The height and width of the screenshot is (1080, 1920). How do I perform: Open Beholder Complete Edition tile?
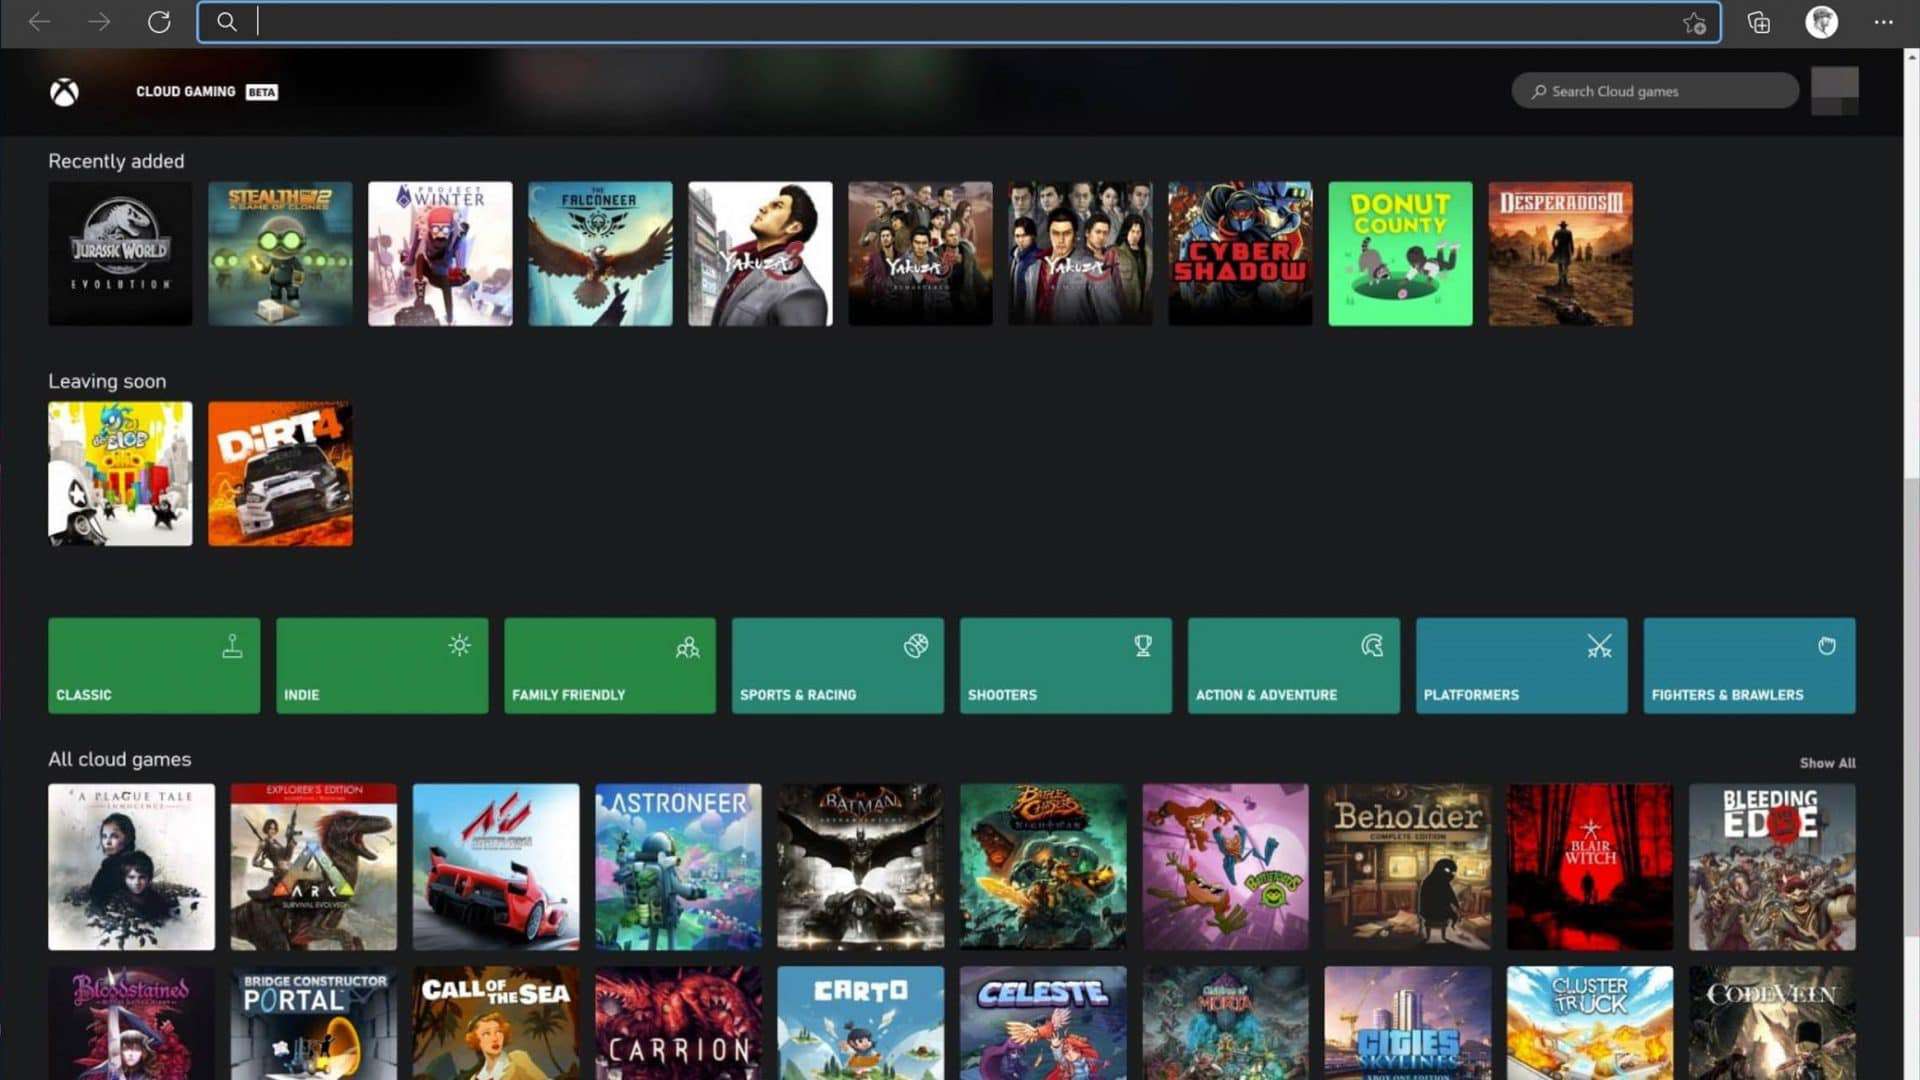coord(1407,867)
